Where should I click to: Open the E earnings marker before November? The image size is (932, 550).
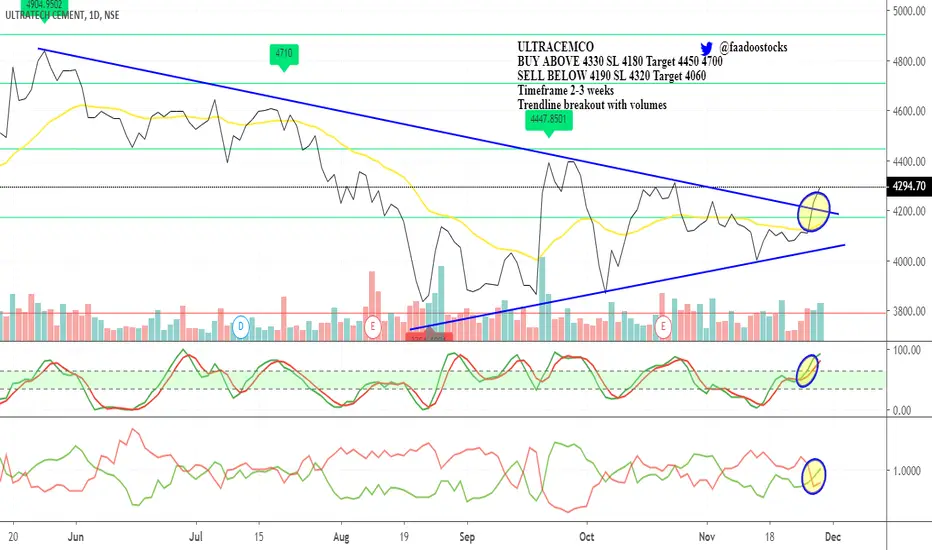pos(663,326)
